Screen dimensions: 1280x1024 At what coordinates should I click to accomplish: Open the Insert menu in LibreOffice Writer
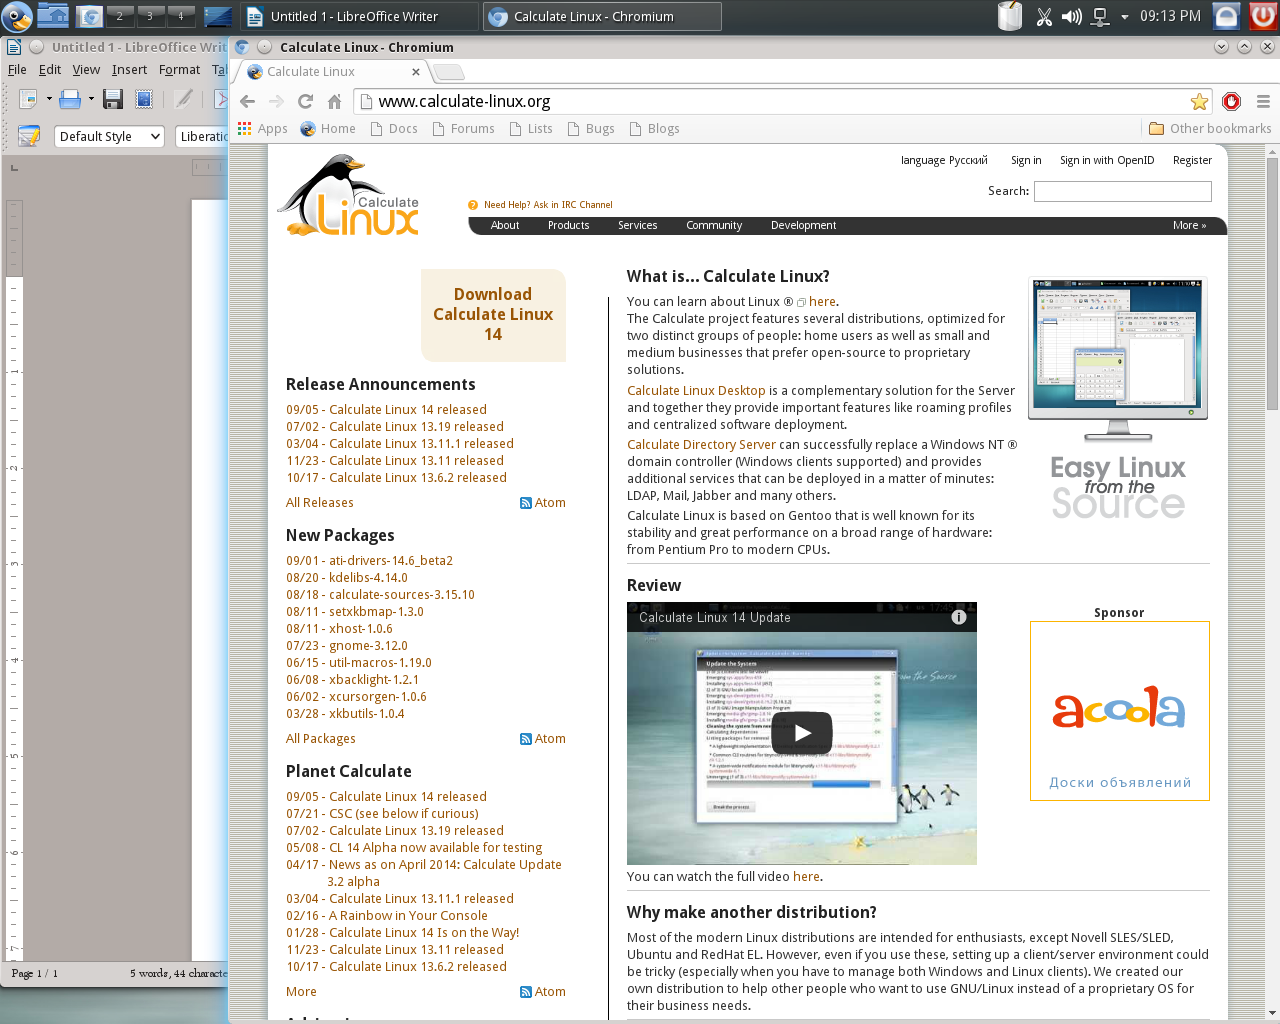129,70
